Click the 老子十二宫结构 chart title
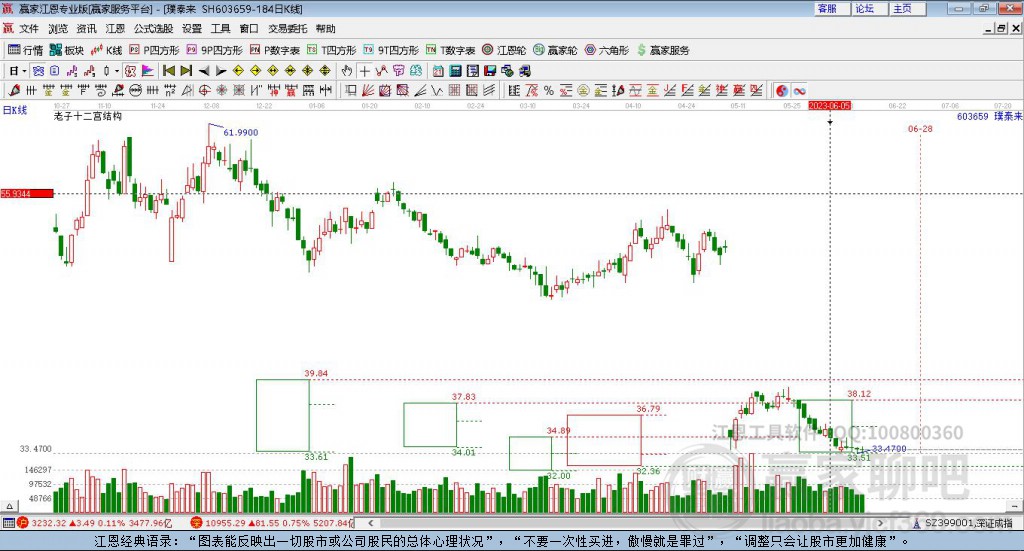1024x551 pixels. 88,116
